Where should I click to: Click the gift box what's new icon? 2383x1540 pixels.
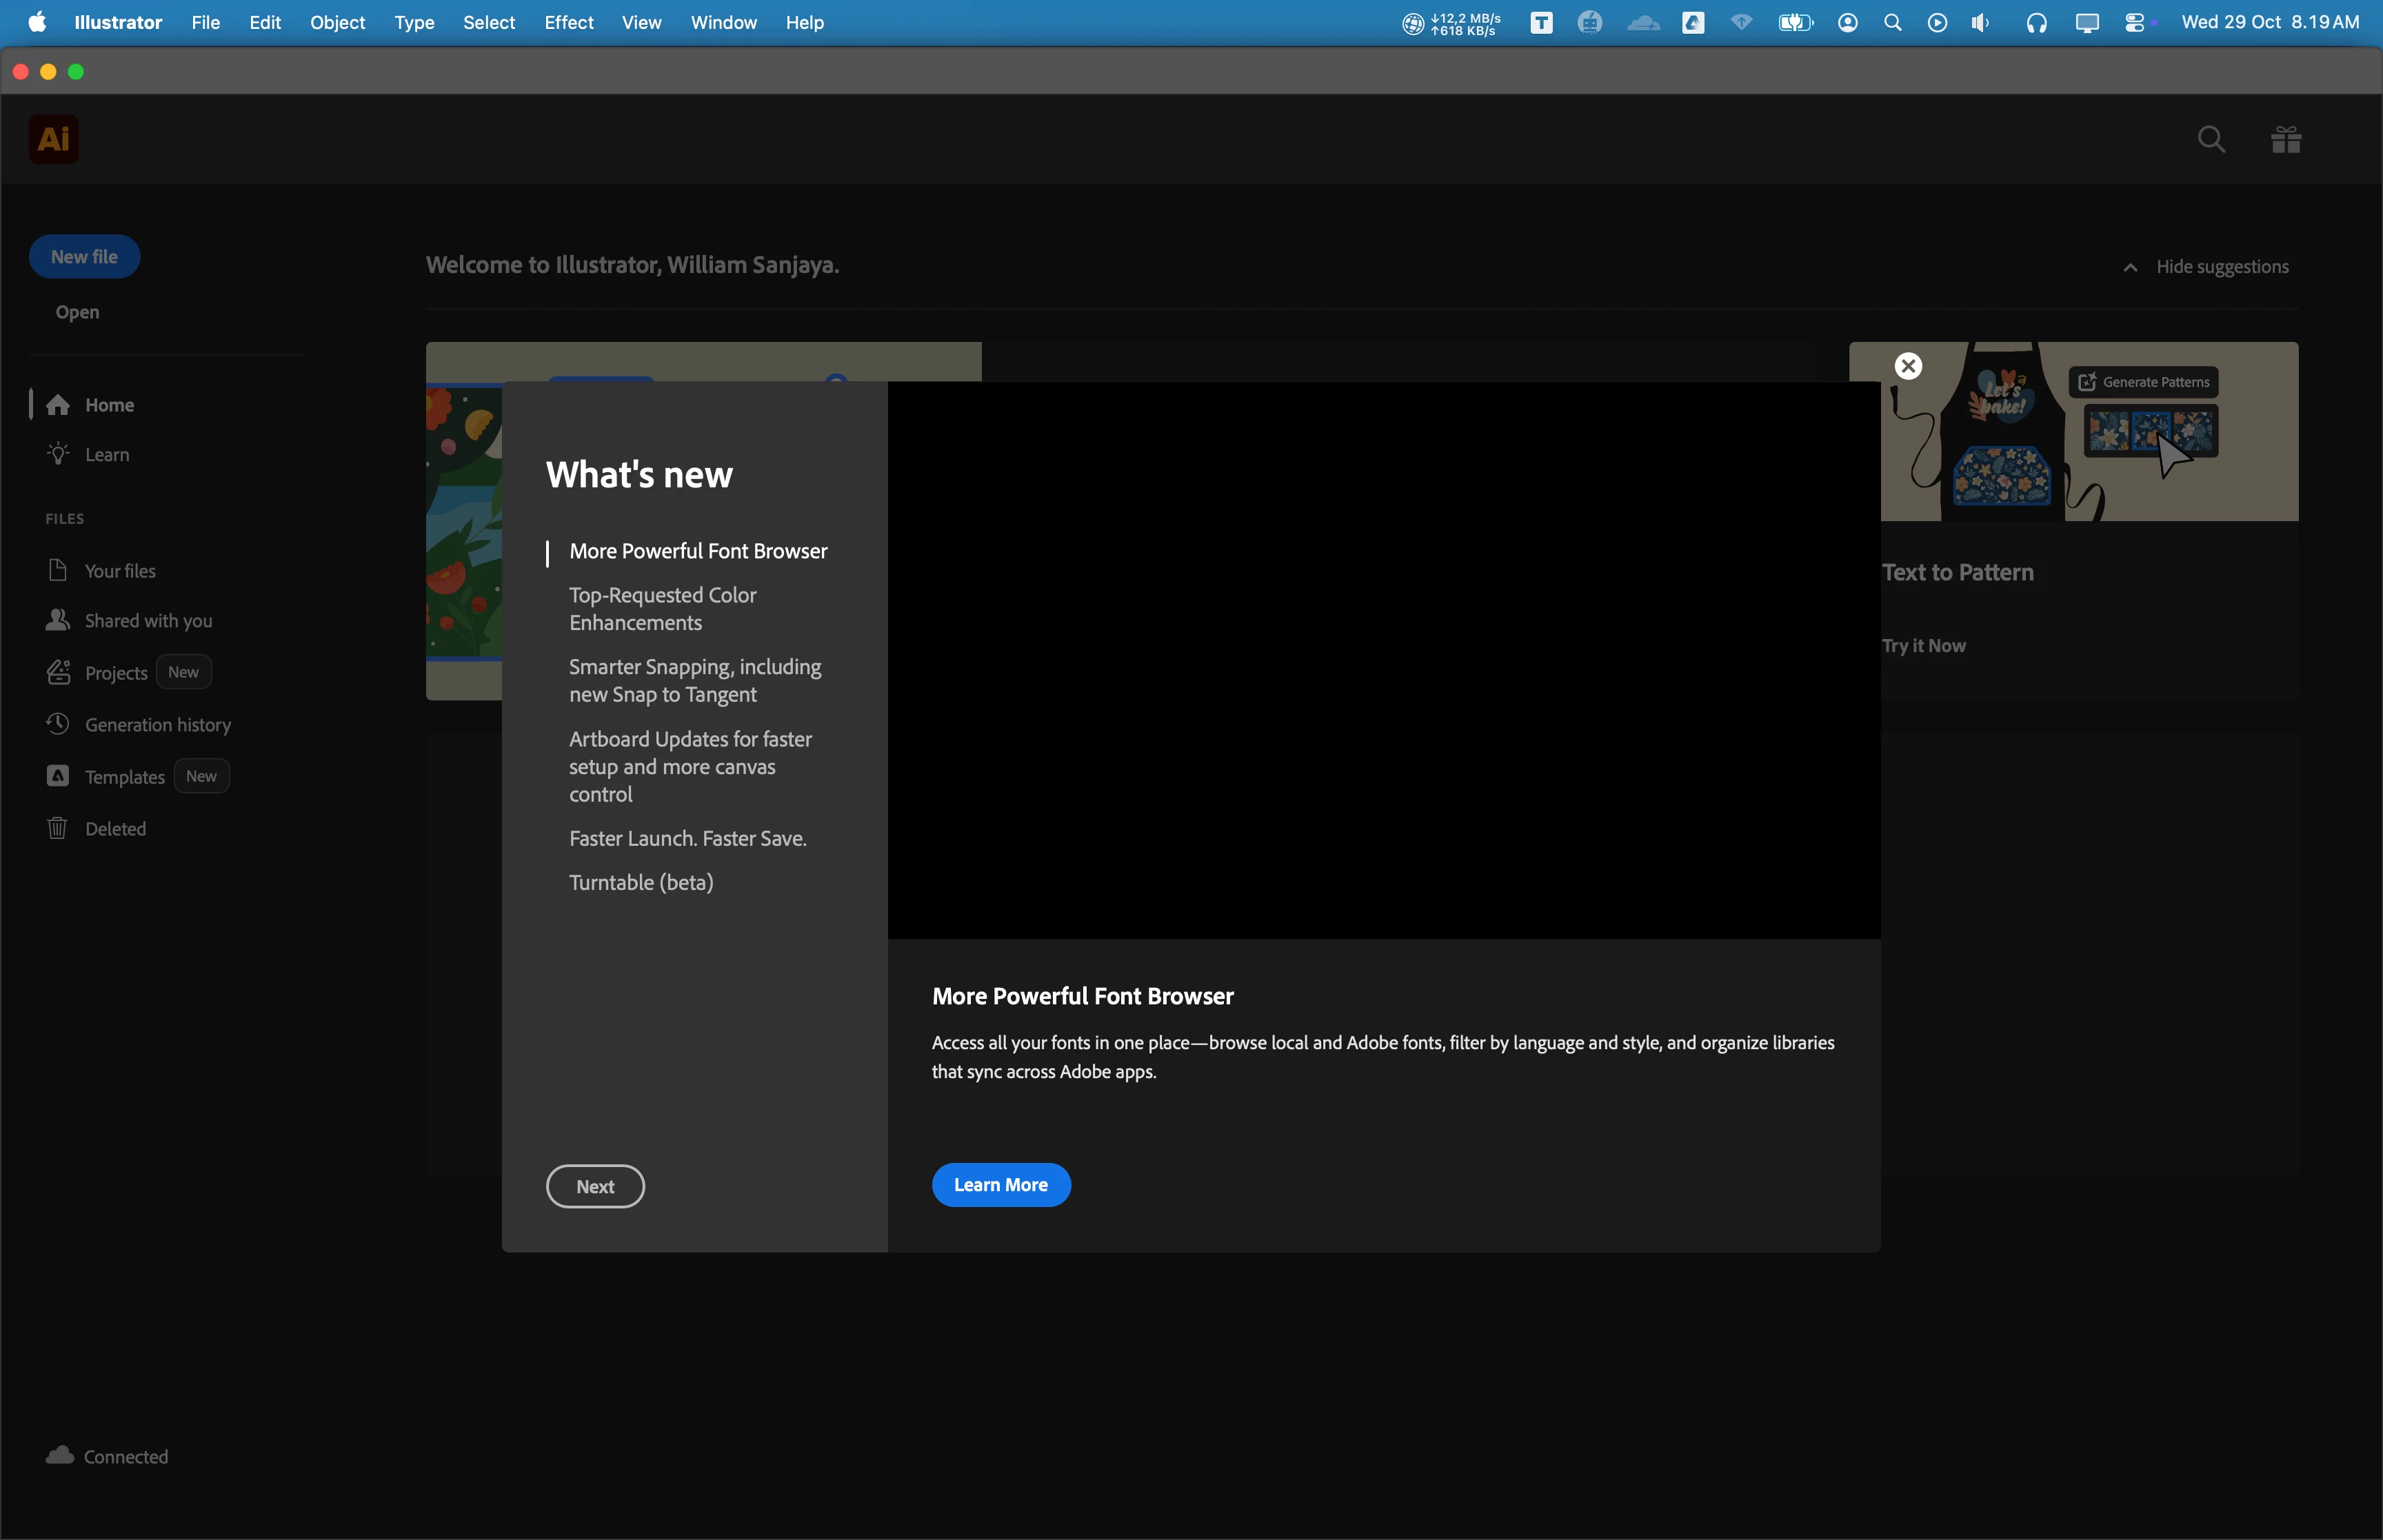pyautogui.click(x=2286, y=139)
